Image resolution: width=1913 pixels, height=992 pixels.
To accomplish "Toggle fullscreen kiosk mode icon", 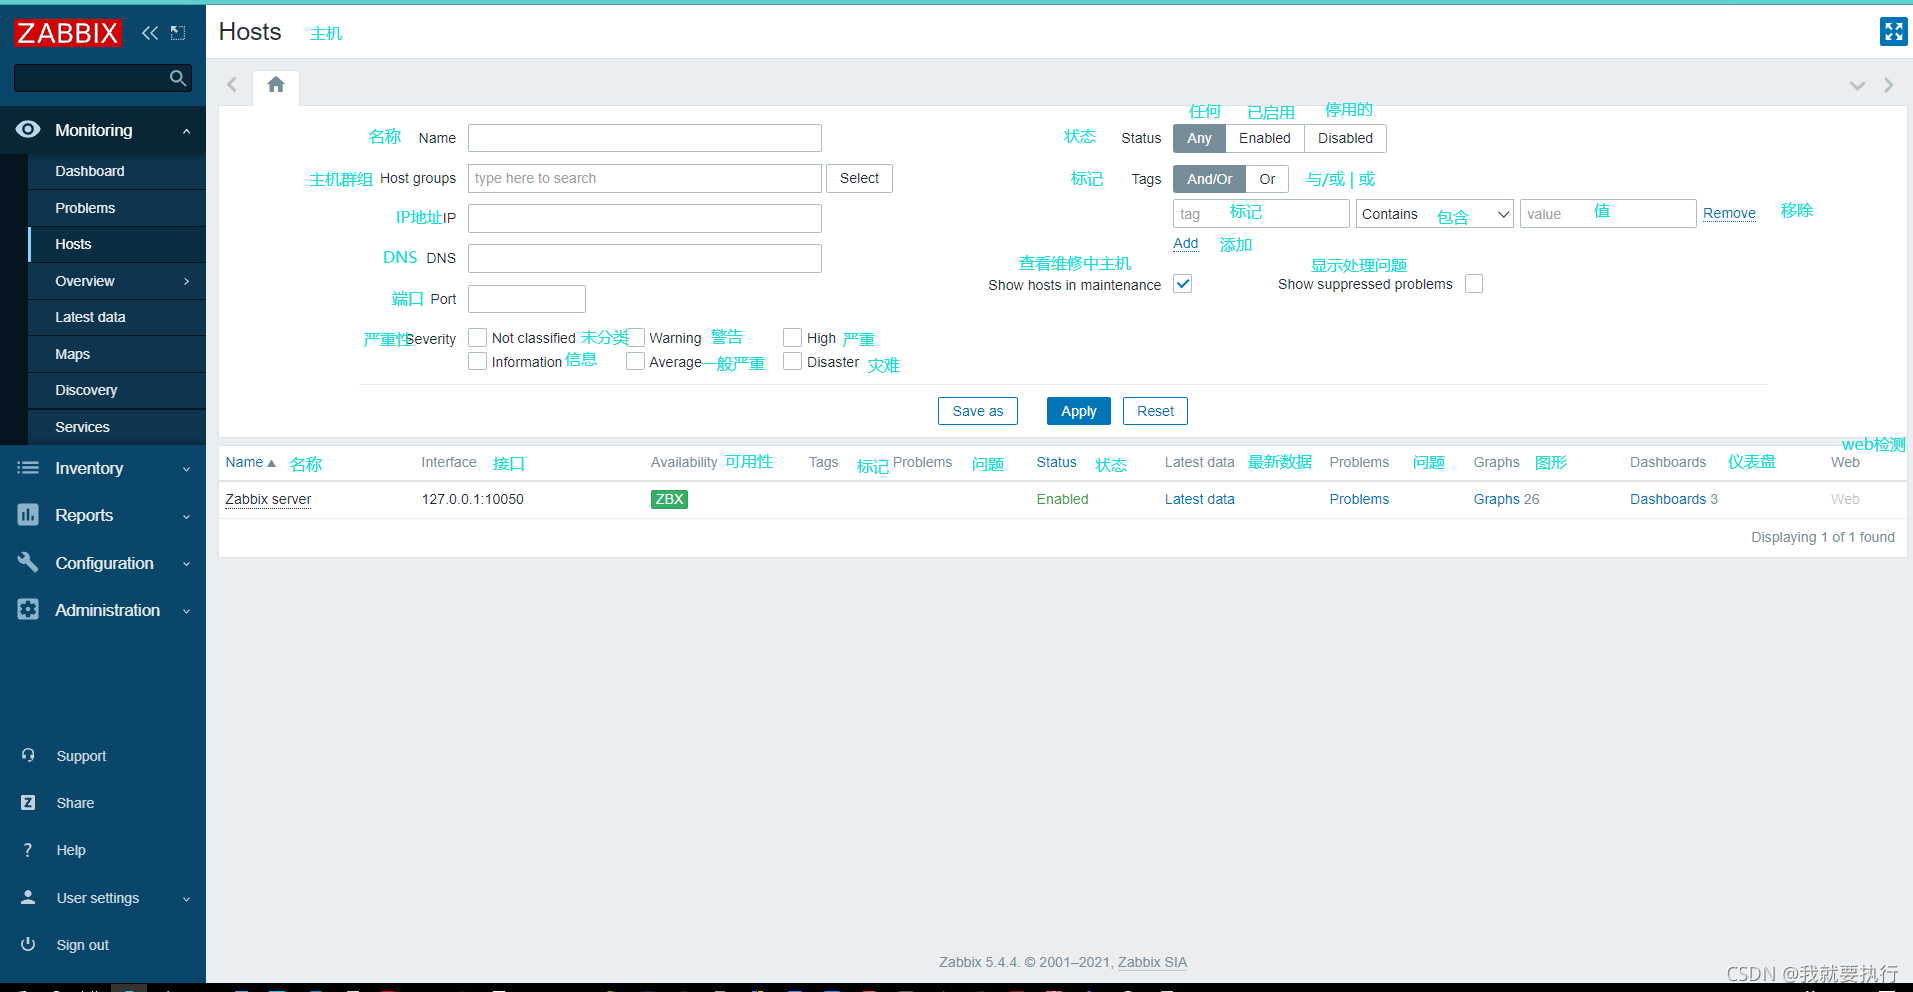I will 1893,32.
